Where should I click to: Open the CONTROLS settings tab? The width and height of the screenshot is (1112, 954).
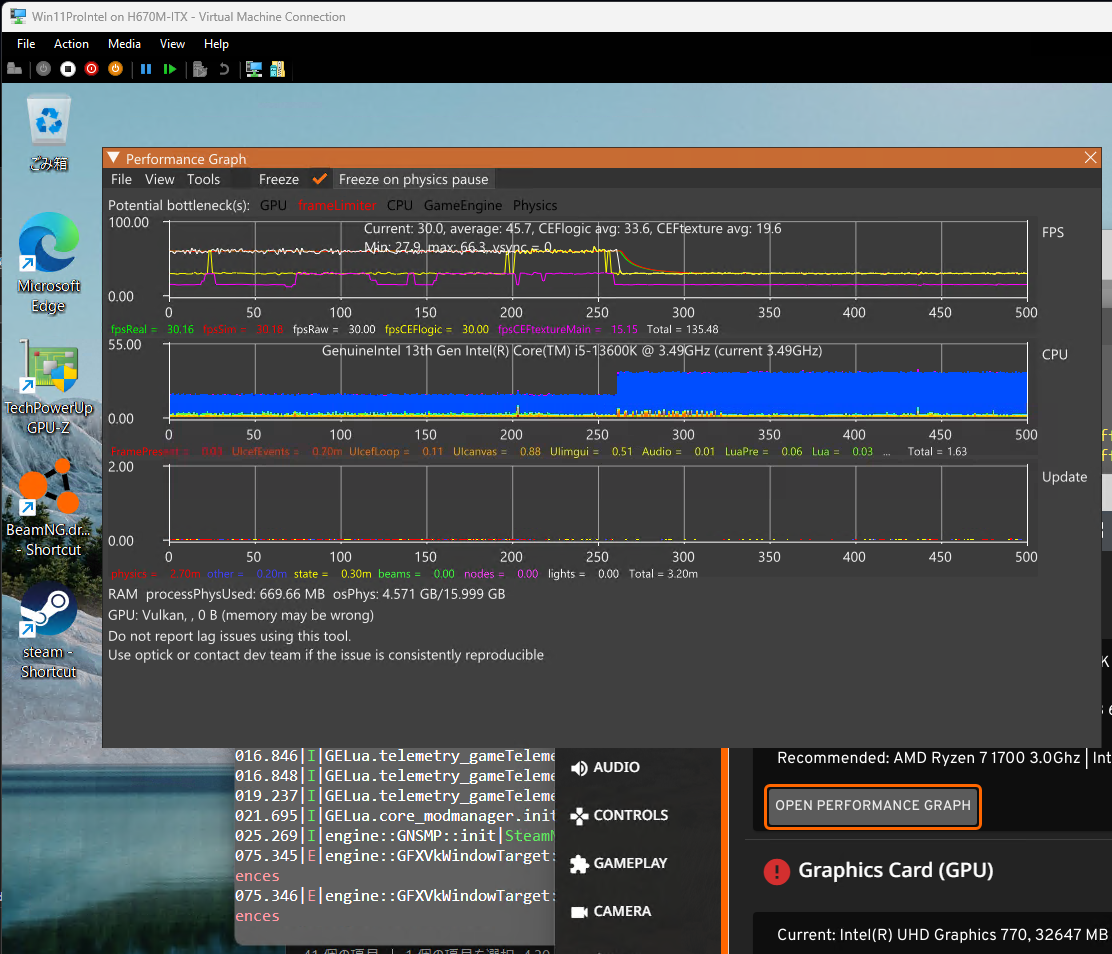(x=620, y=816)
